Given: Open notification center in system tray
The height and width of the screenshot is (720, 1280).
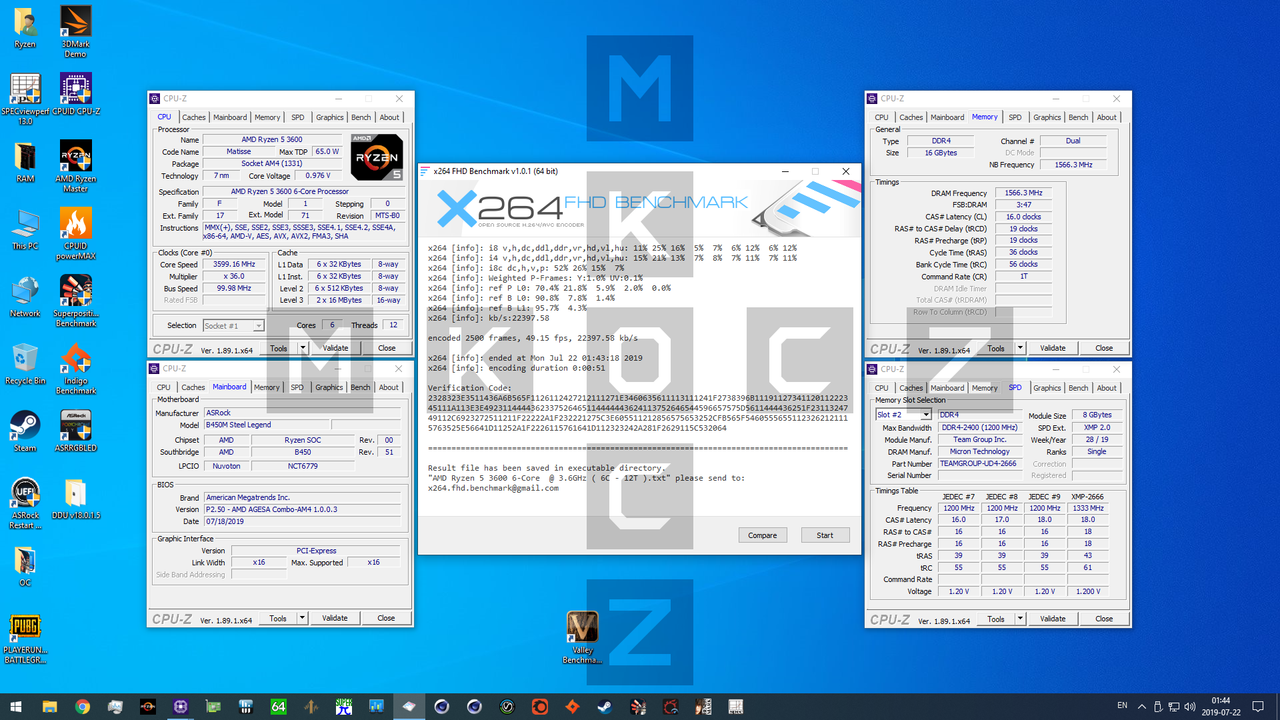Looking at the screenshot, I should (1257, 706).
